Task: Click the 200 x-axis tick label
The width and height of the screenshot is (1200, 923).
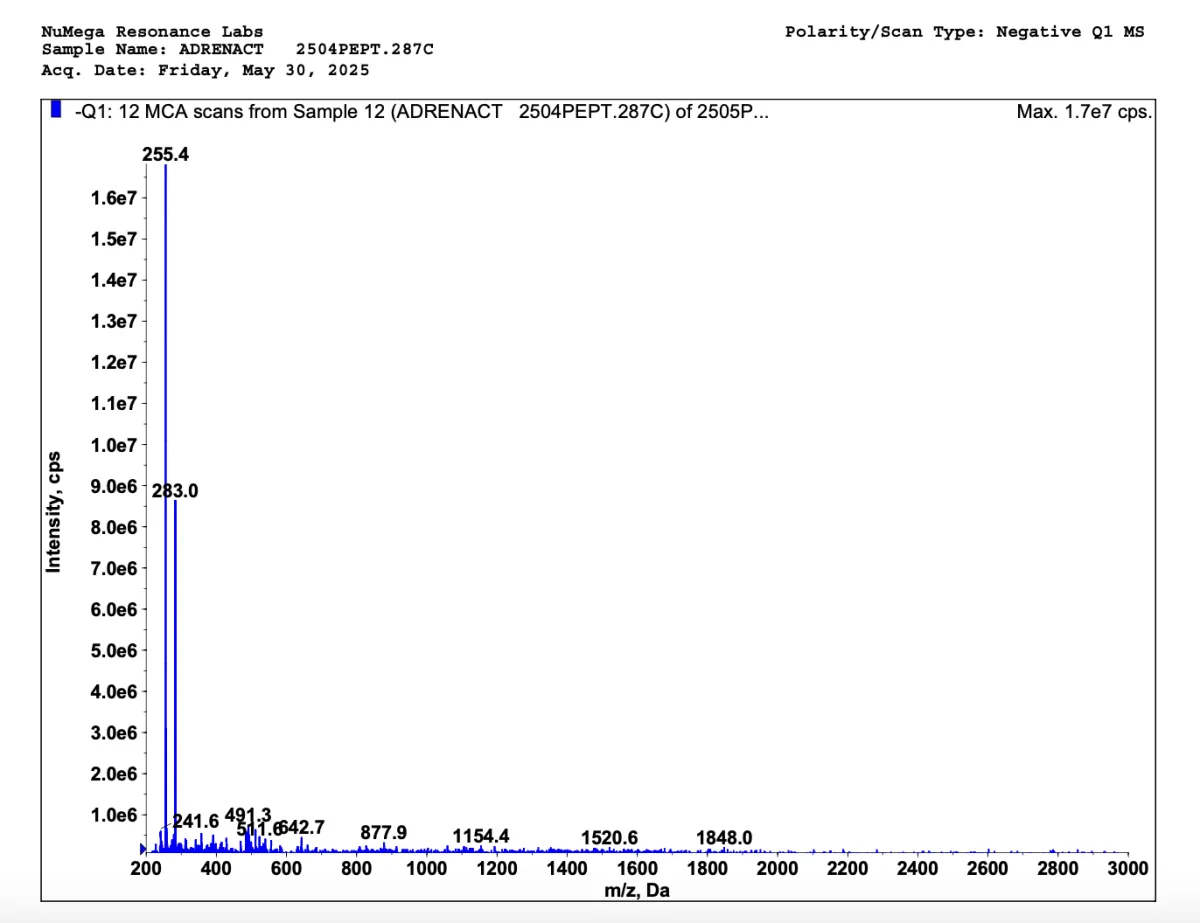Action: [x=146, y=868]
